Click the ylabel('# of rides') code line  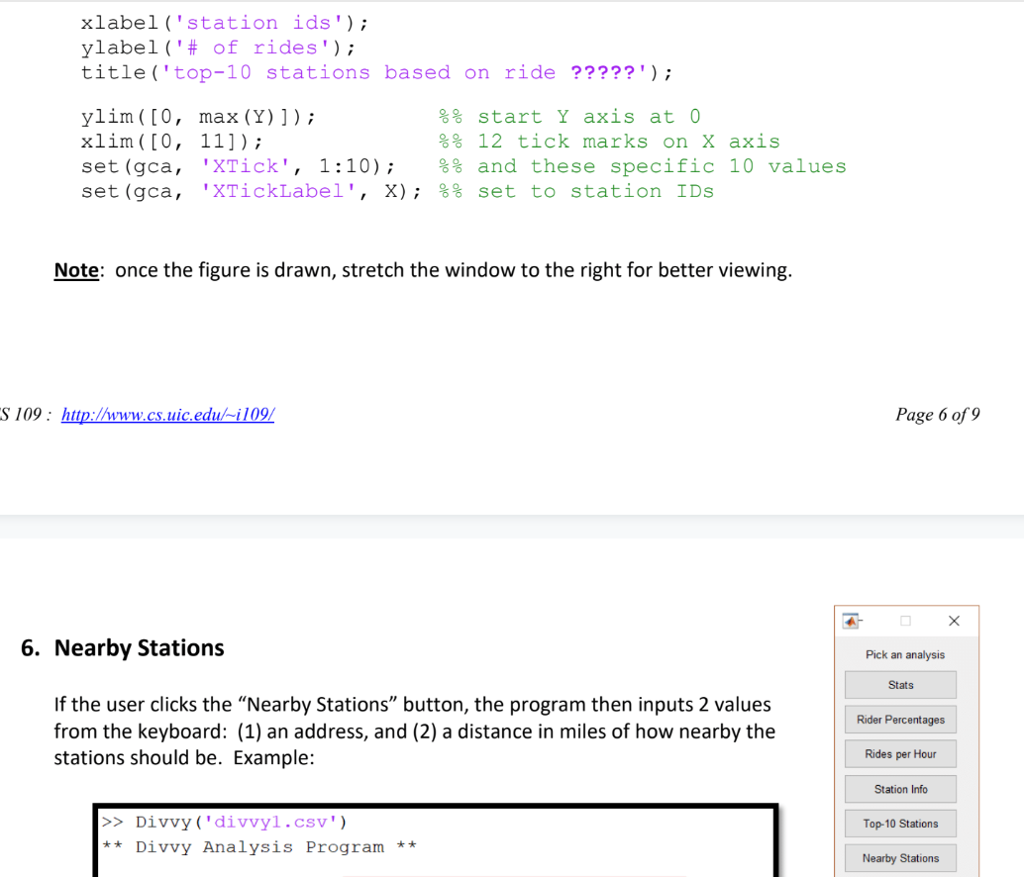pyautogui.click(x=217, y=47)
